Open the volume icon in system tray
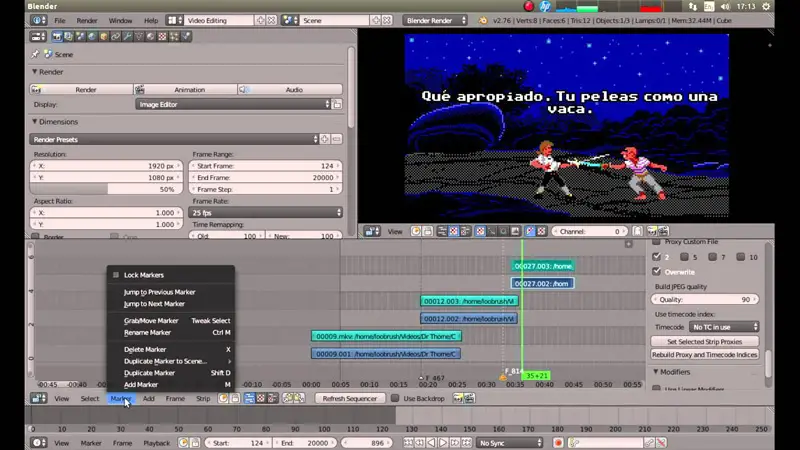 726,7
